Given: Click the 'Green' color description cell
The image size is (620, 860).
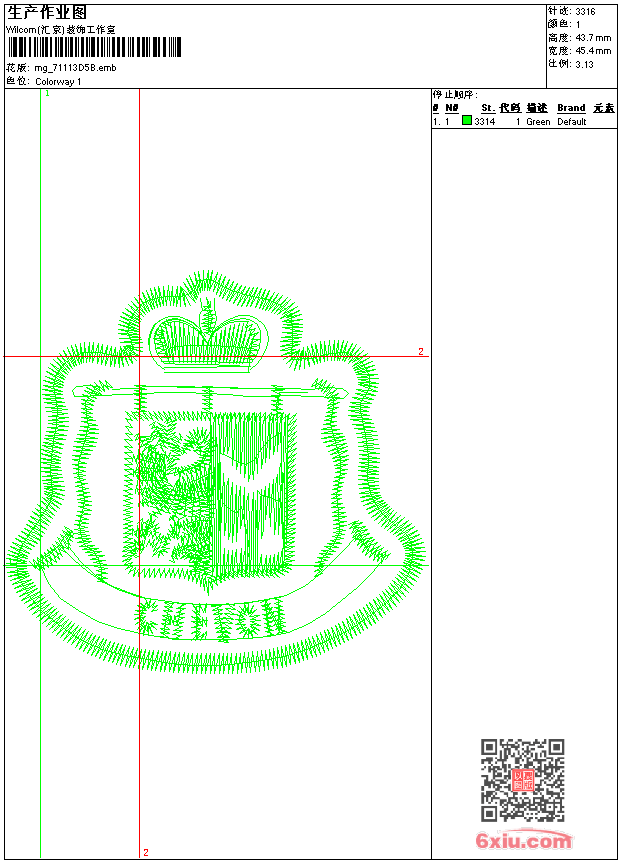Looking at the screenshot, I should [x=538, y=122].
